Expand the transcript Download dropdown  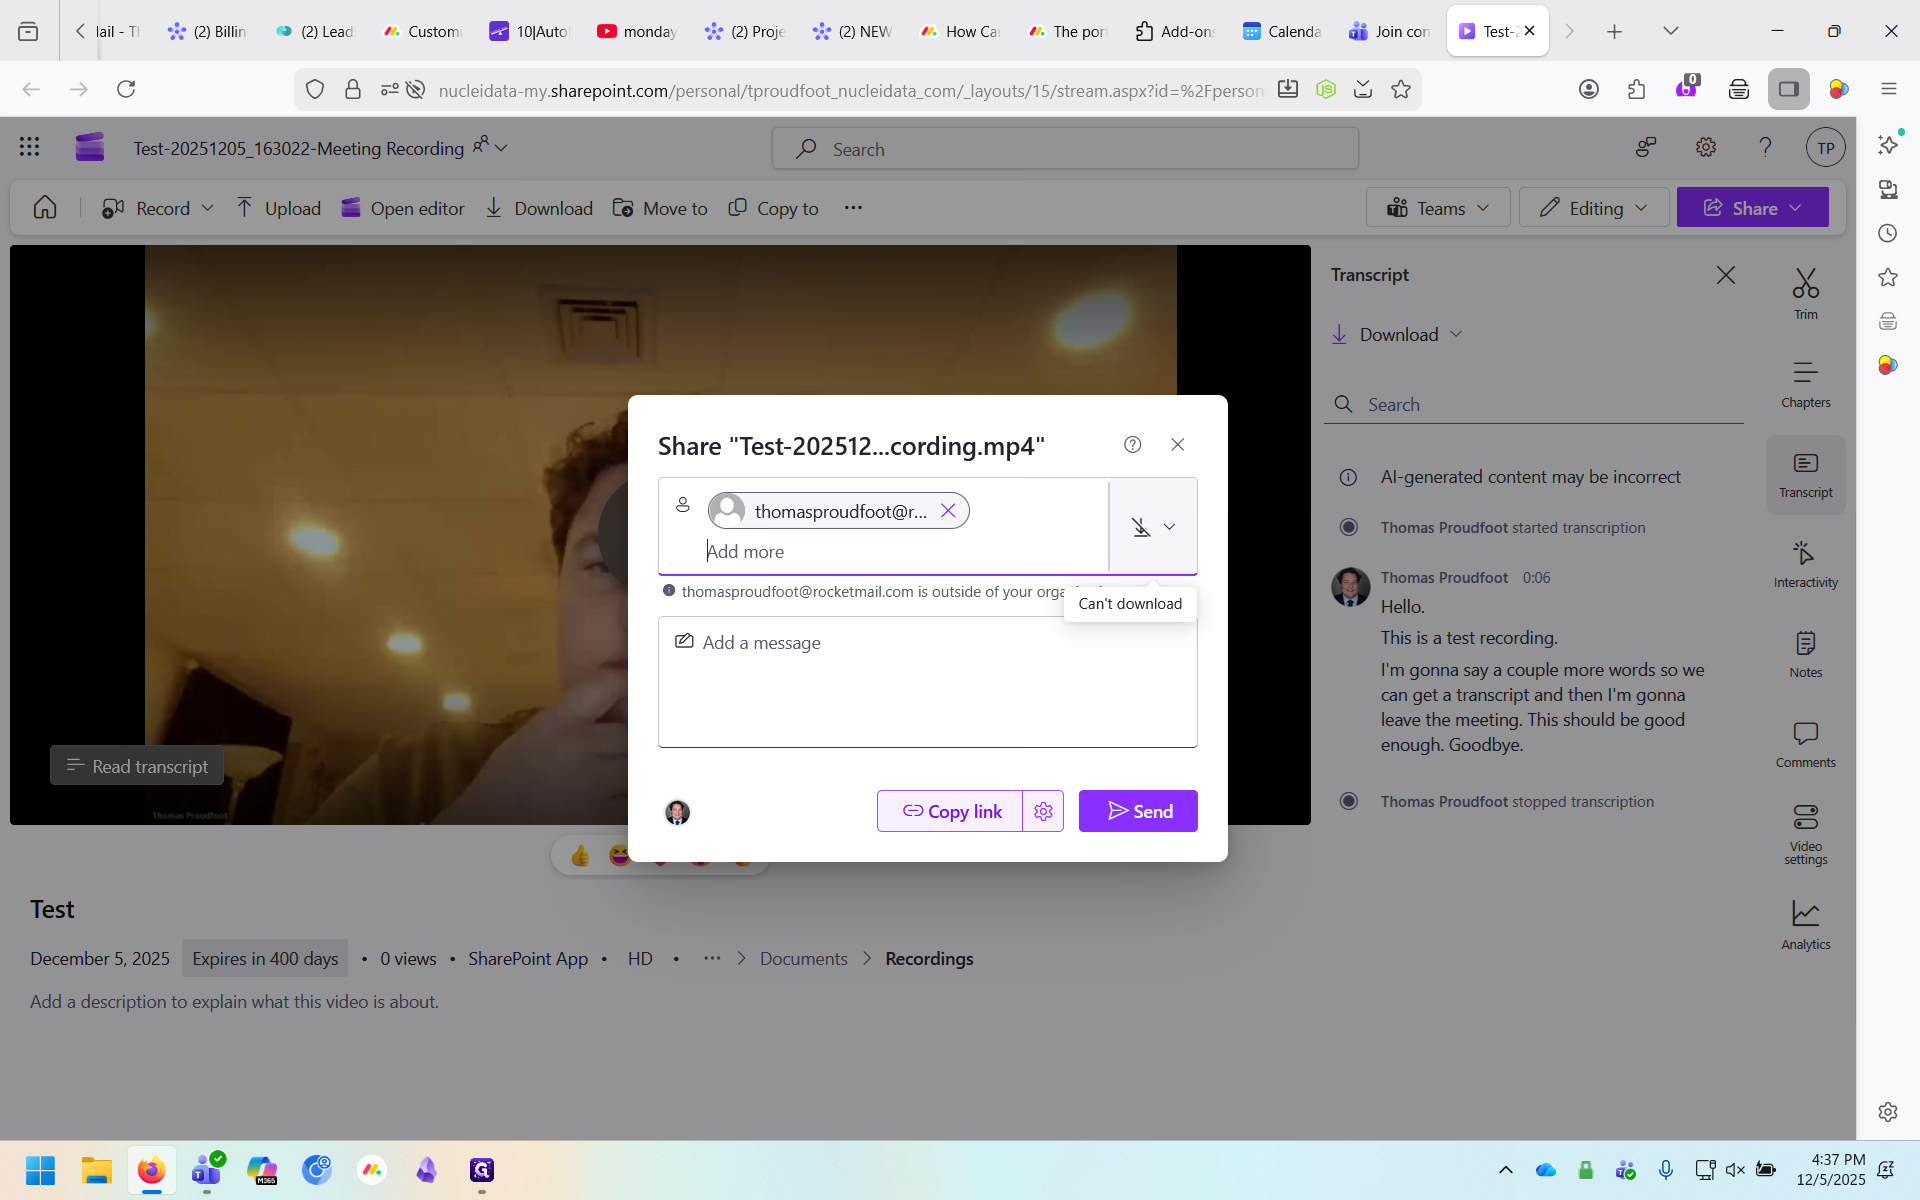(1398, 335)
